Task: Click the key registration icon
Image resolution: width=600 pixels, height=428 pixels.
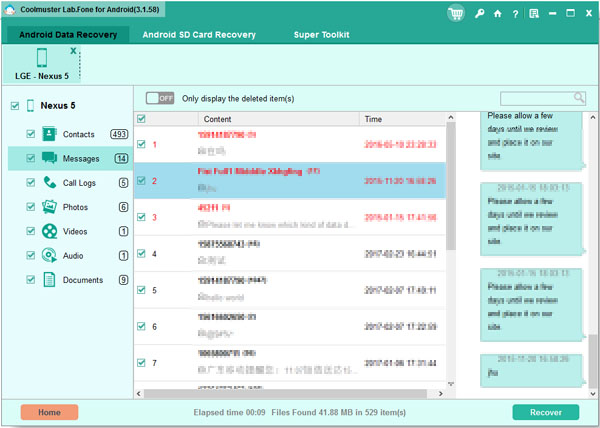Action: click(479, 14)
